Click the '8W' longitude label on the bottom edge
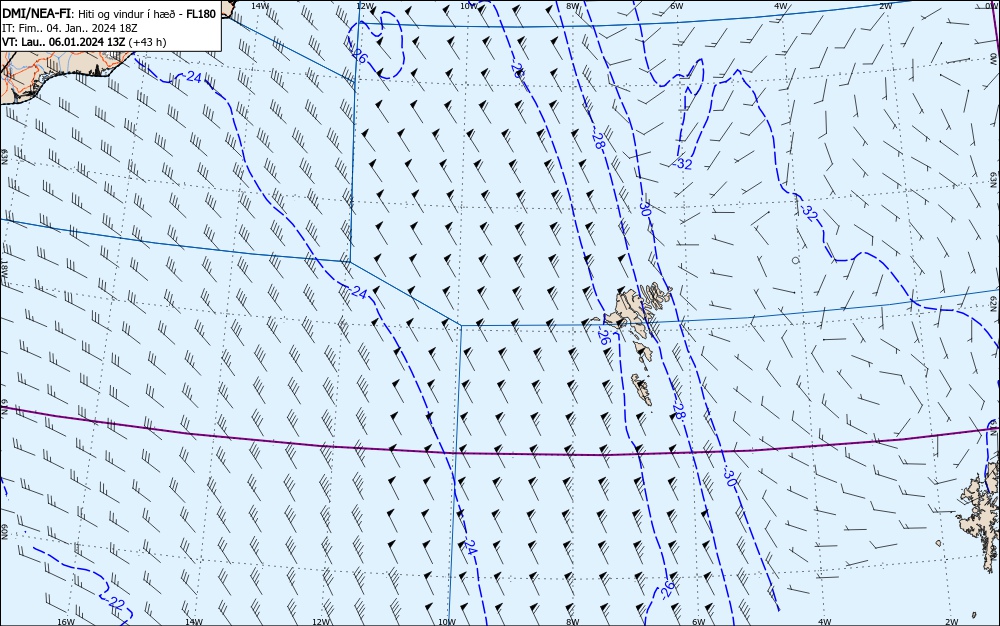The width and height of the screenshot is (1000, 626). point(573,622)
